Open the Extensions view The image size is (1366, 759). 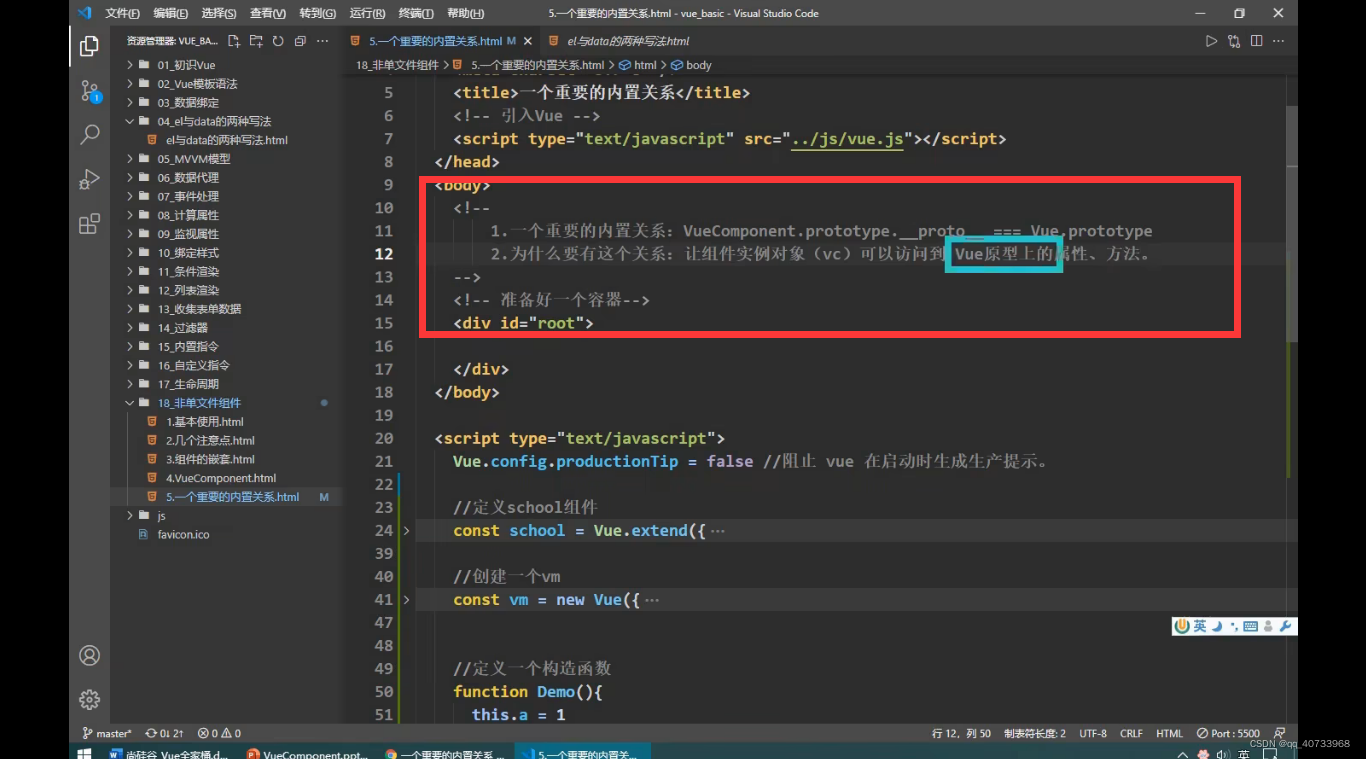(89, 223)
